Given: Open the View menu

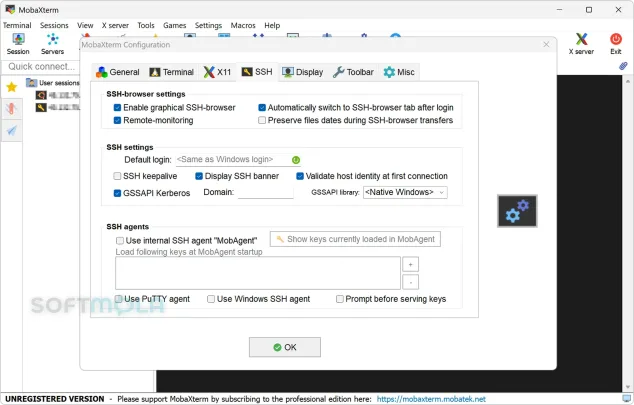Looking at the screenshot, I should 85,25.
